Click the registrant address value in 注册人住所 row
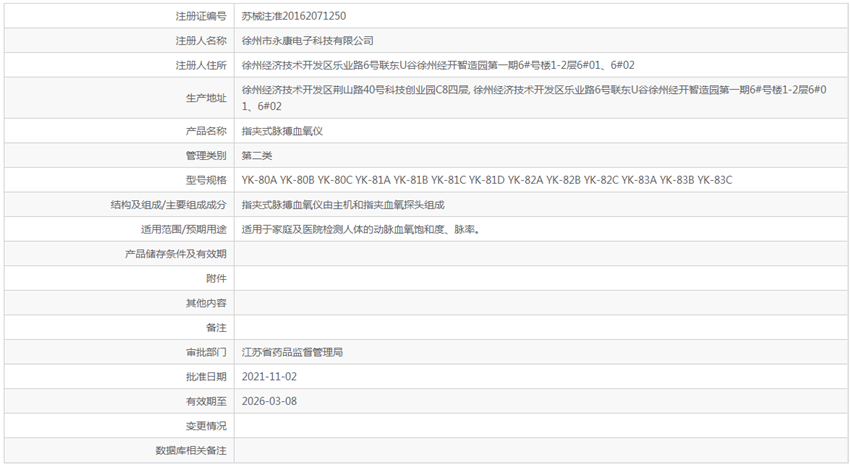The width and height of the screenshot is (850, 464). [x=437, y=65]
